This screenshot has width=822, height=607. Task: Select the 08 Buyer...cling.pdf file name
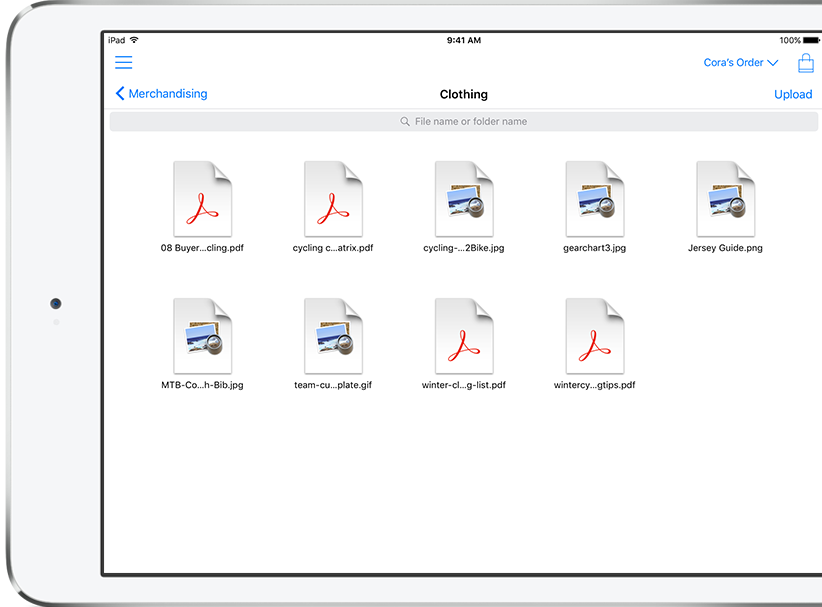click(x=202, y=248)
